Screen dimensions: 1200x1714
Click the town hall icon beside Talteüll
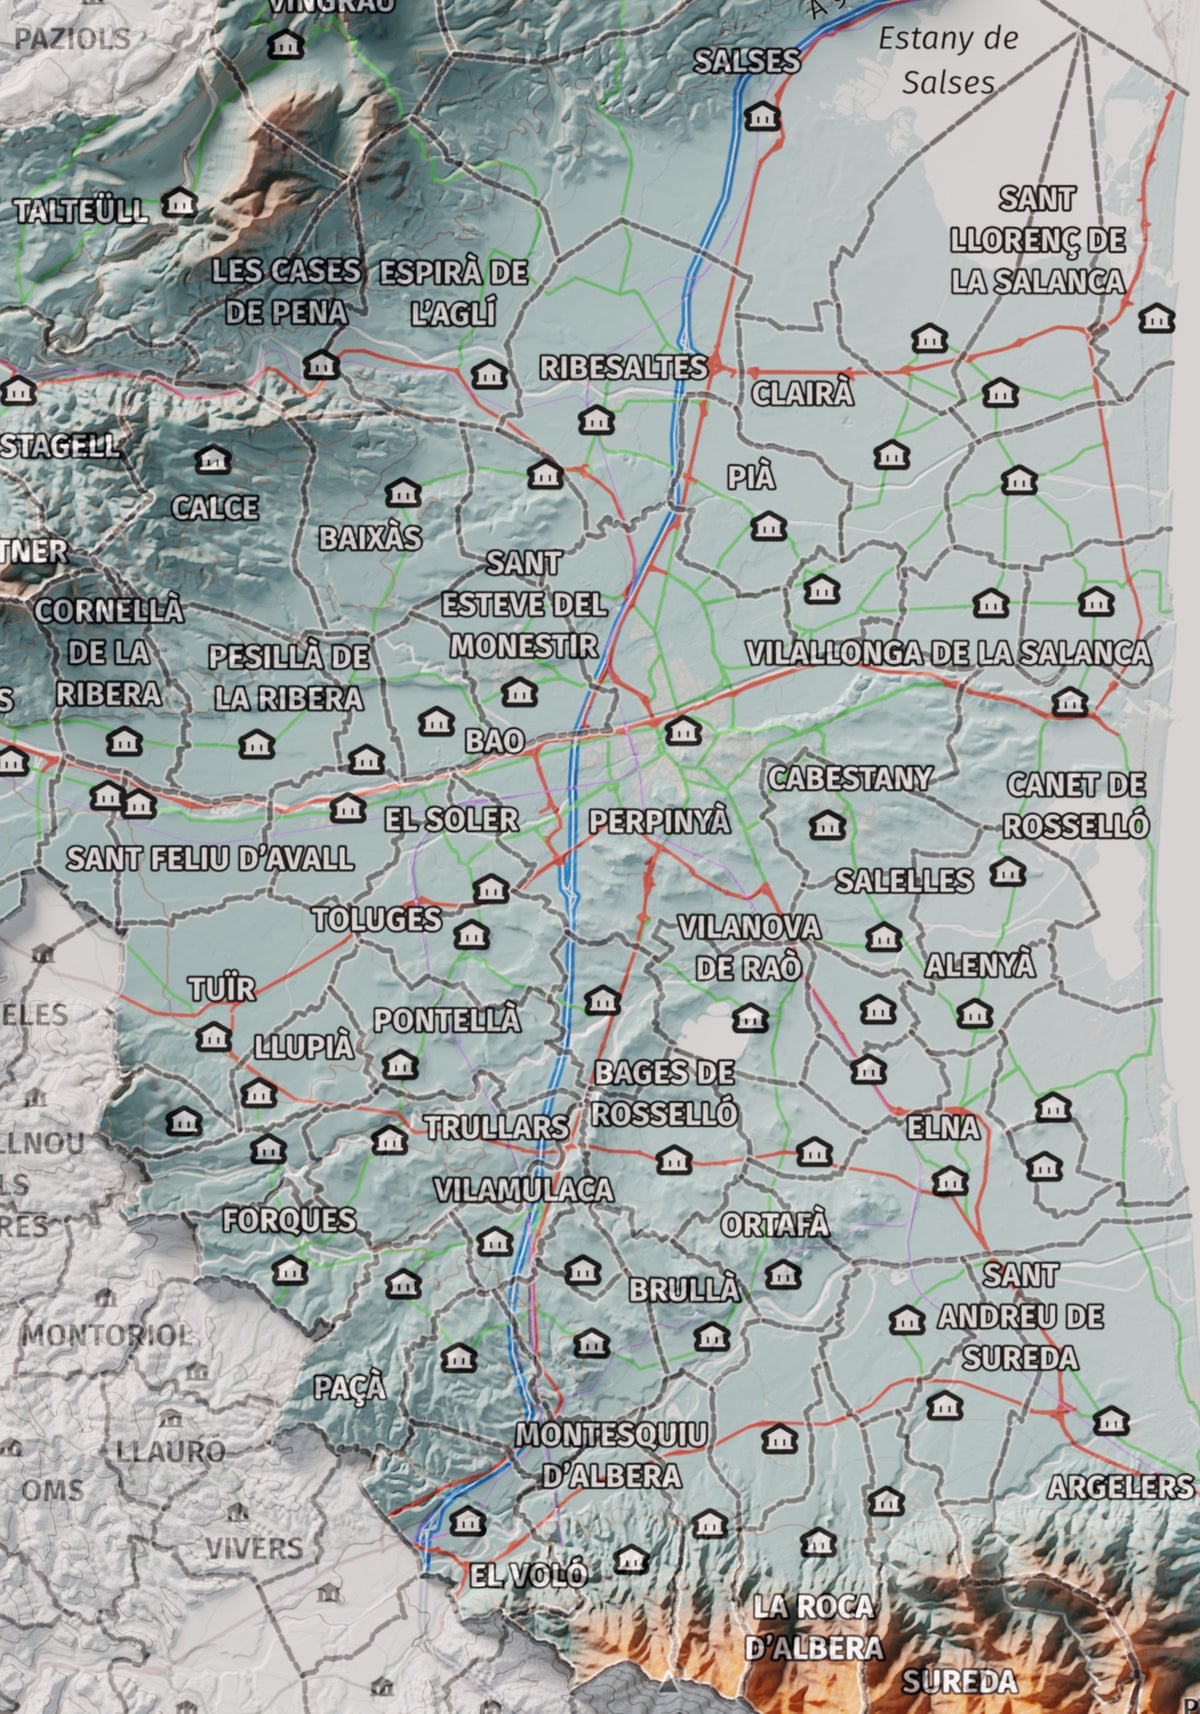180,204
